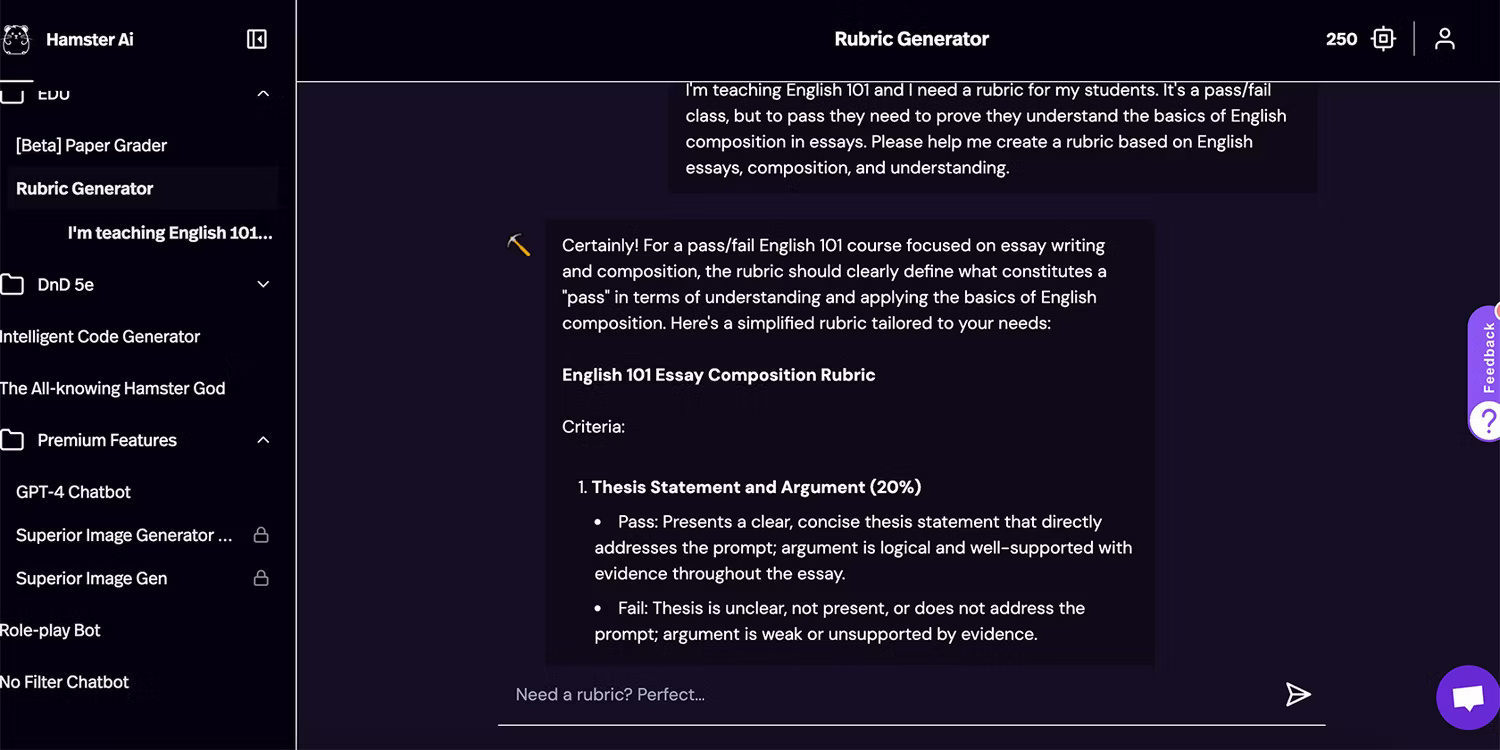Click the DnD 5e folder icon
The width and height of the screenshot is (1500, 750).
12,285
